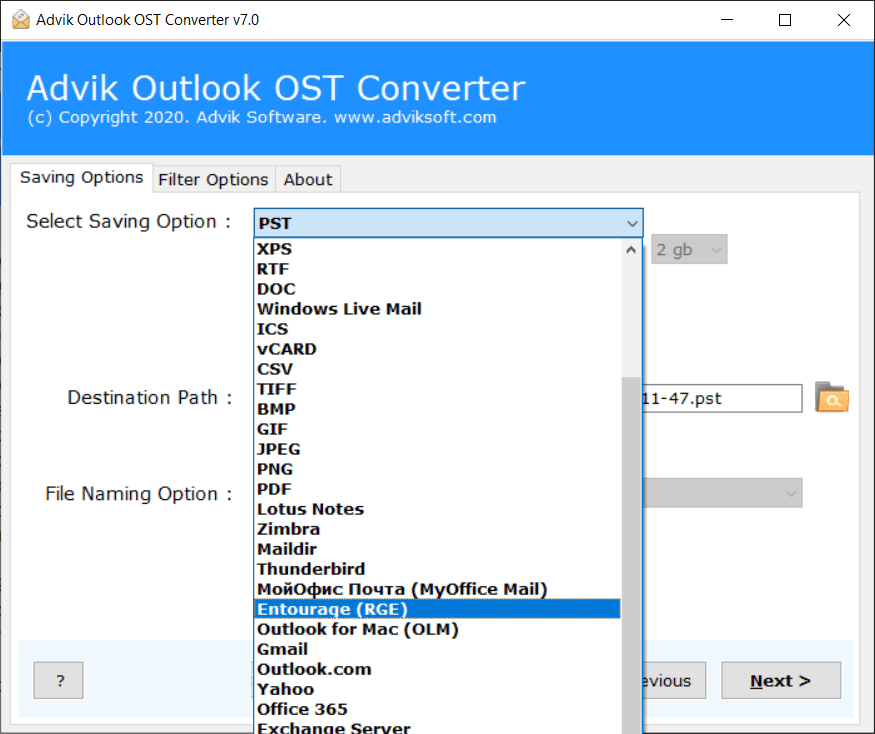875x734 pixels.
Task: Choose TIFF from the dropdown list
Action: click(x=438, y=389)
